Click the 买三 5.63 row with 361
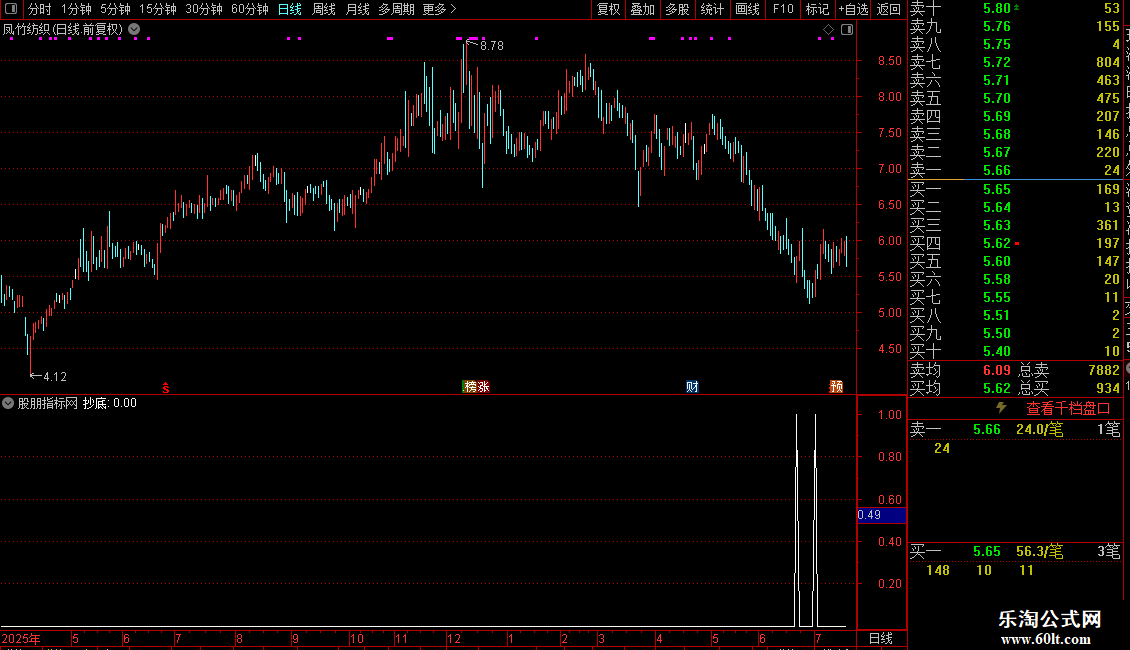This screenshot has height=650, width=1130. [1015, 225]
